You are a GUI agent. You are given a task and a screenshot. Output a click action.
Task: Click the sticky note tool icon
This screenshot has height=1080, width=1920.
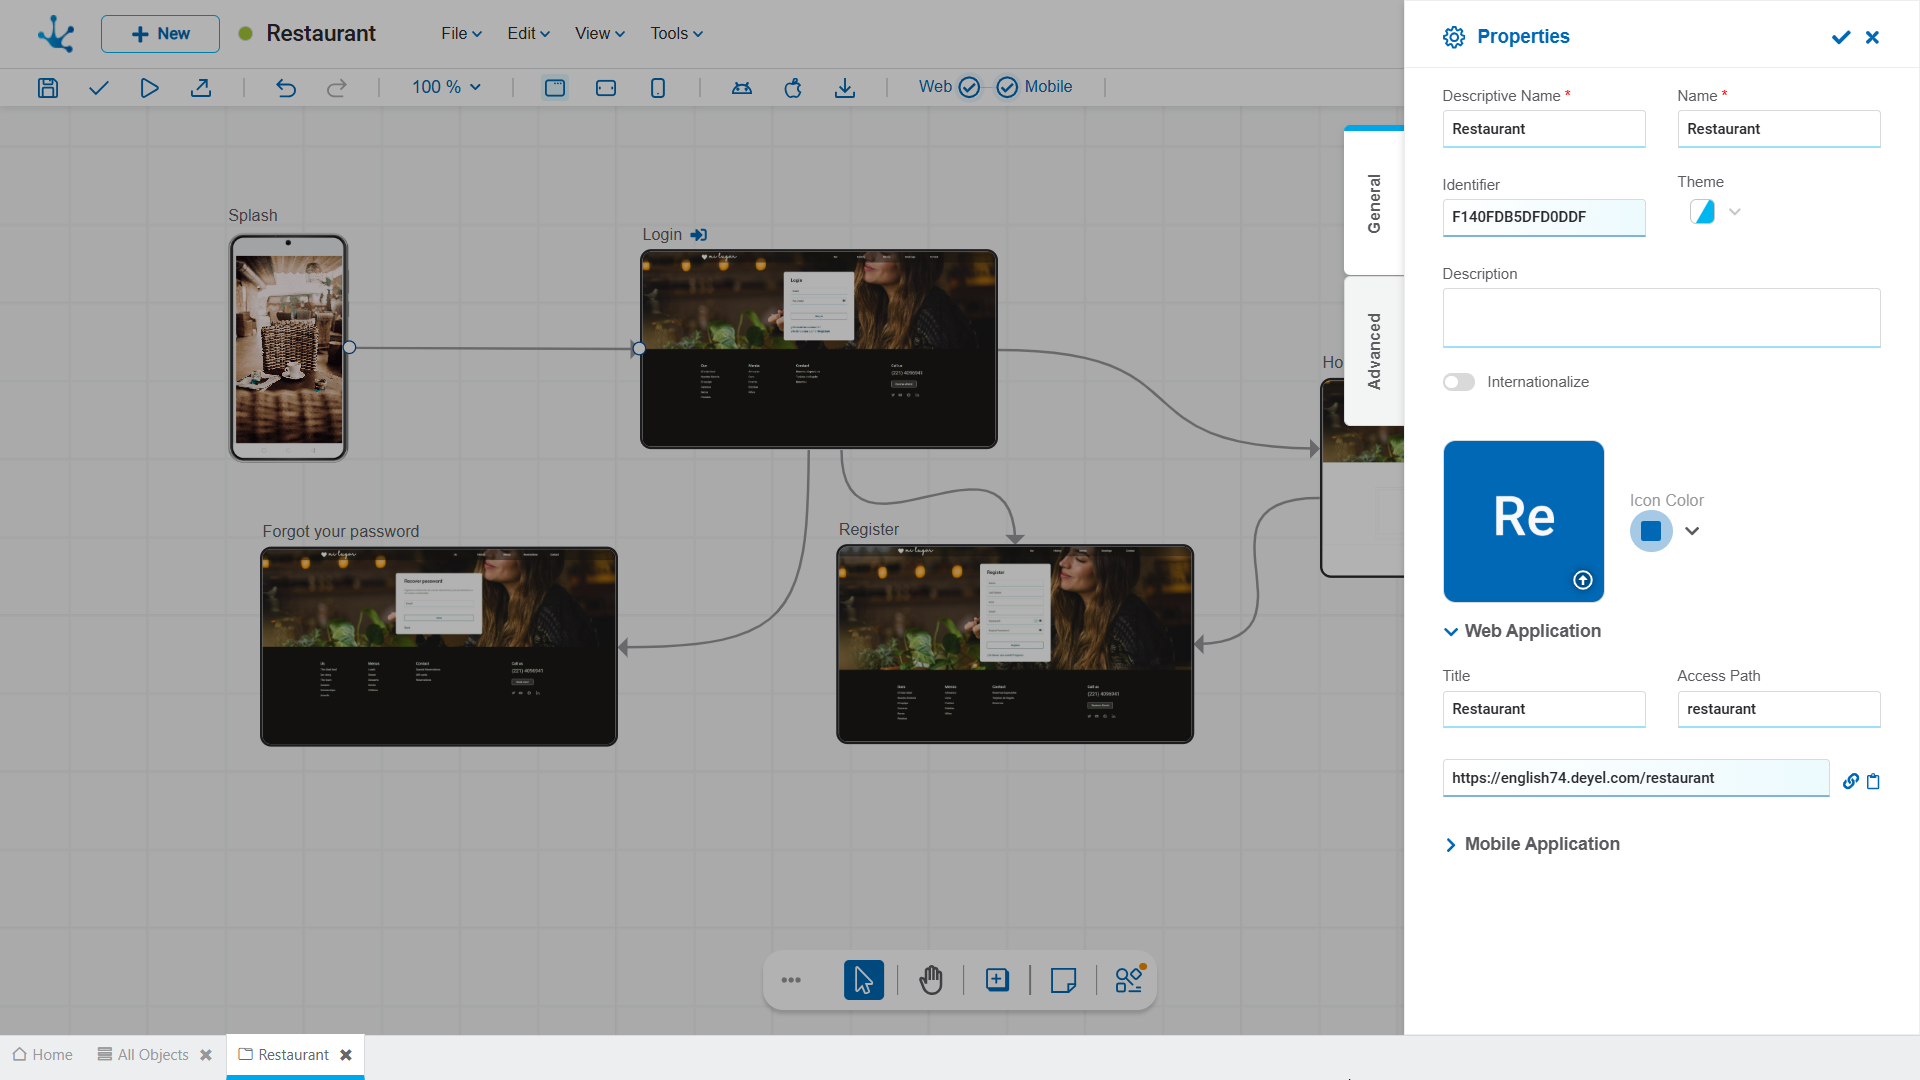tap(1064, 980)
